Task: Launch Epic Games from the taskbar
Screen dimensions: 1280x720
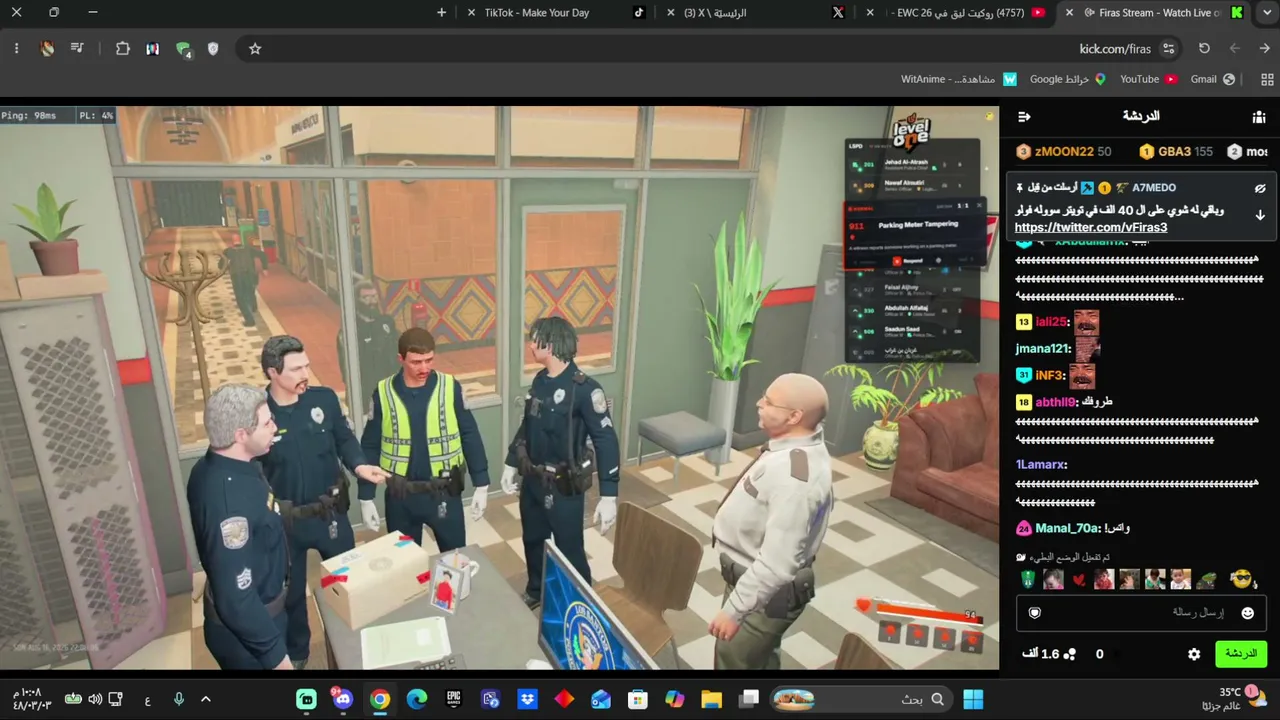Action: click(x=453, y=699)
